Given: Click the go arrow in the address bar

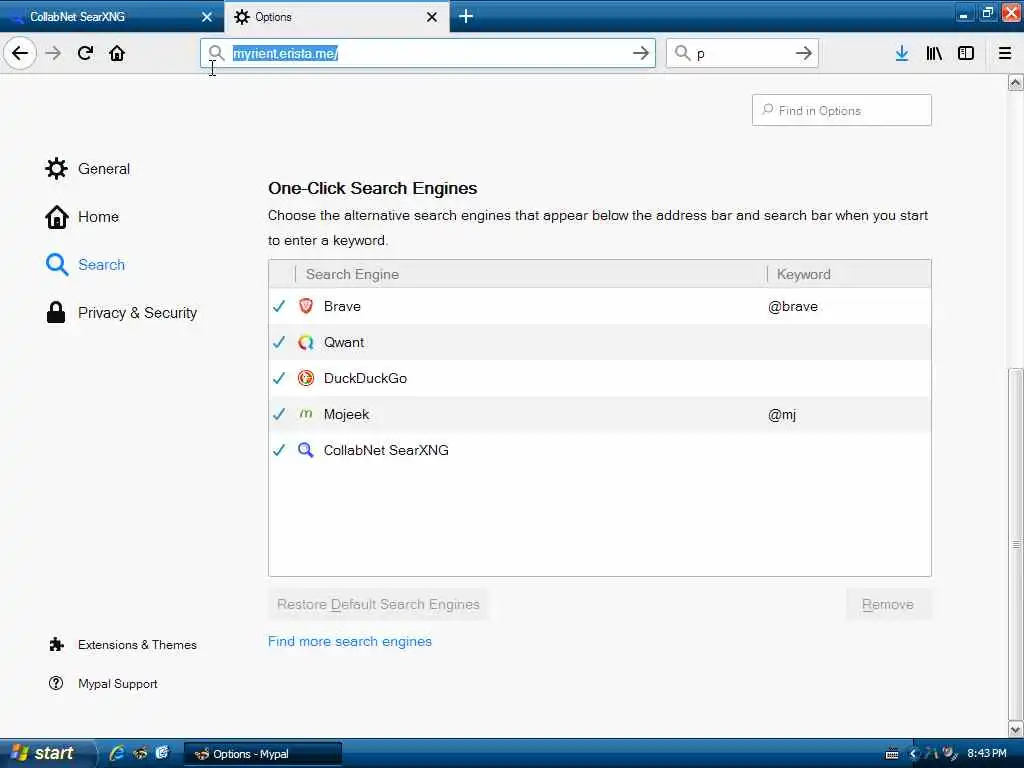Looking at the screenshot, I should (x=641, y=53).
